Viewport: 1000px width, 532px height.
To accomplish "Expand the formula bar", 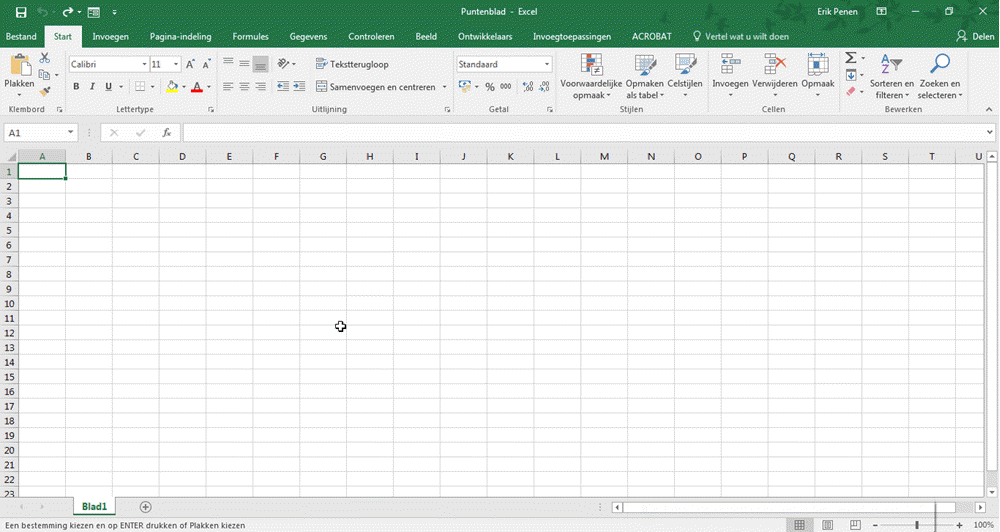I will [990, 133].
